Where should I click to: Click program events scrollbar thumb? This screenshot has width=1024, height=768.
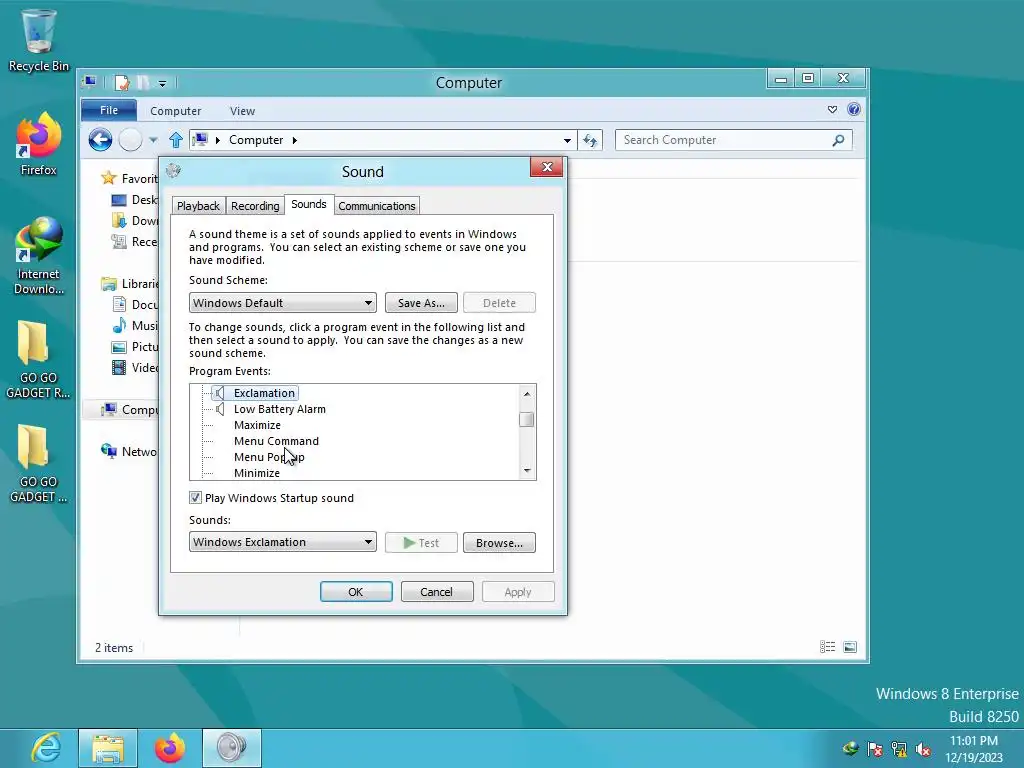pyautogui.click(x=526, y=419)
